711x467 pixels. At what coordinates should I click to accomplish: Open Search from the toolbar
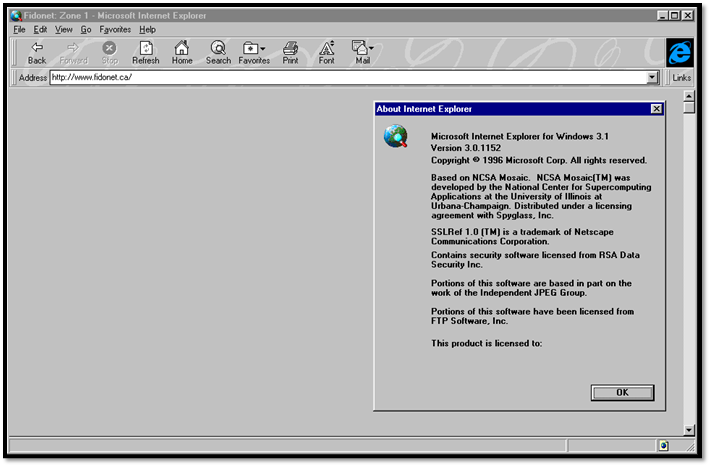(218, 48)
